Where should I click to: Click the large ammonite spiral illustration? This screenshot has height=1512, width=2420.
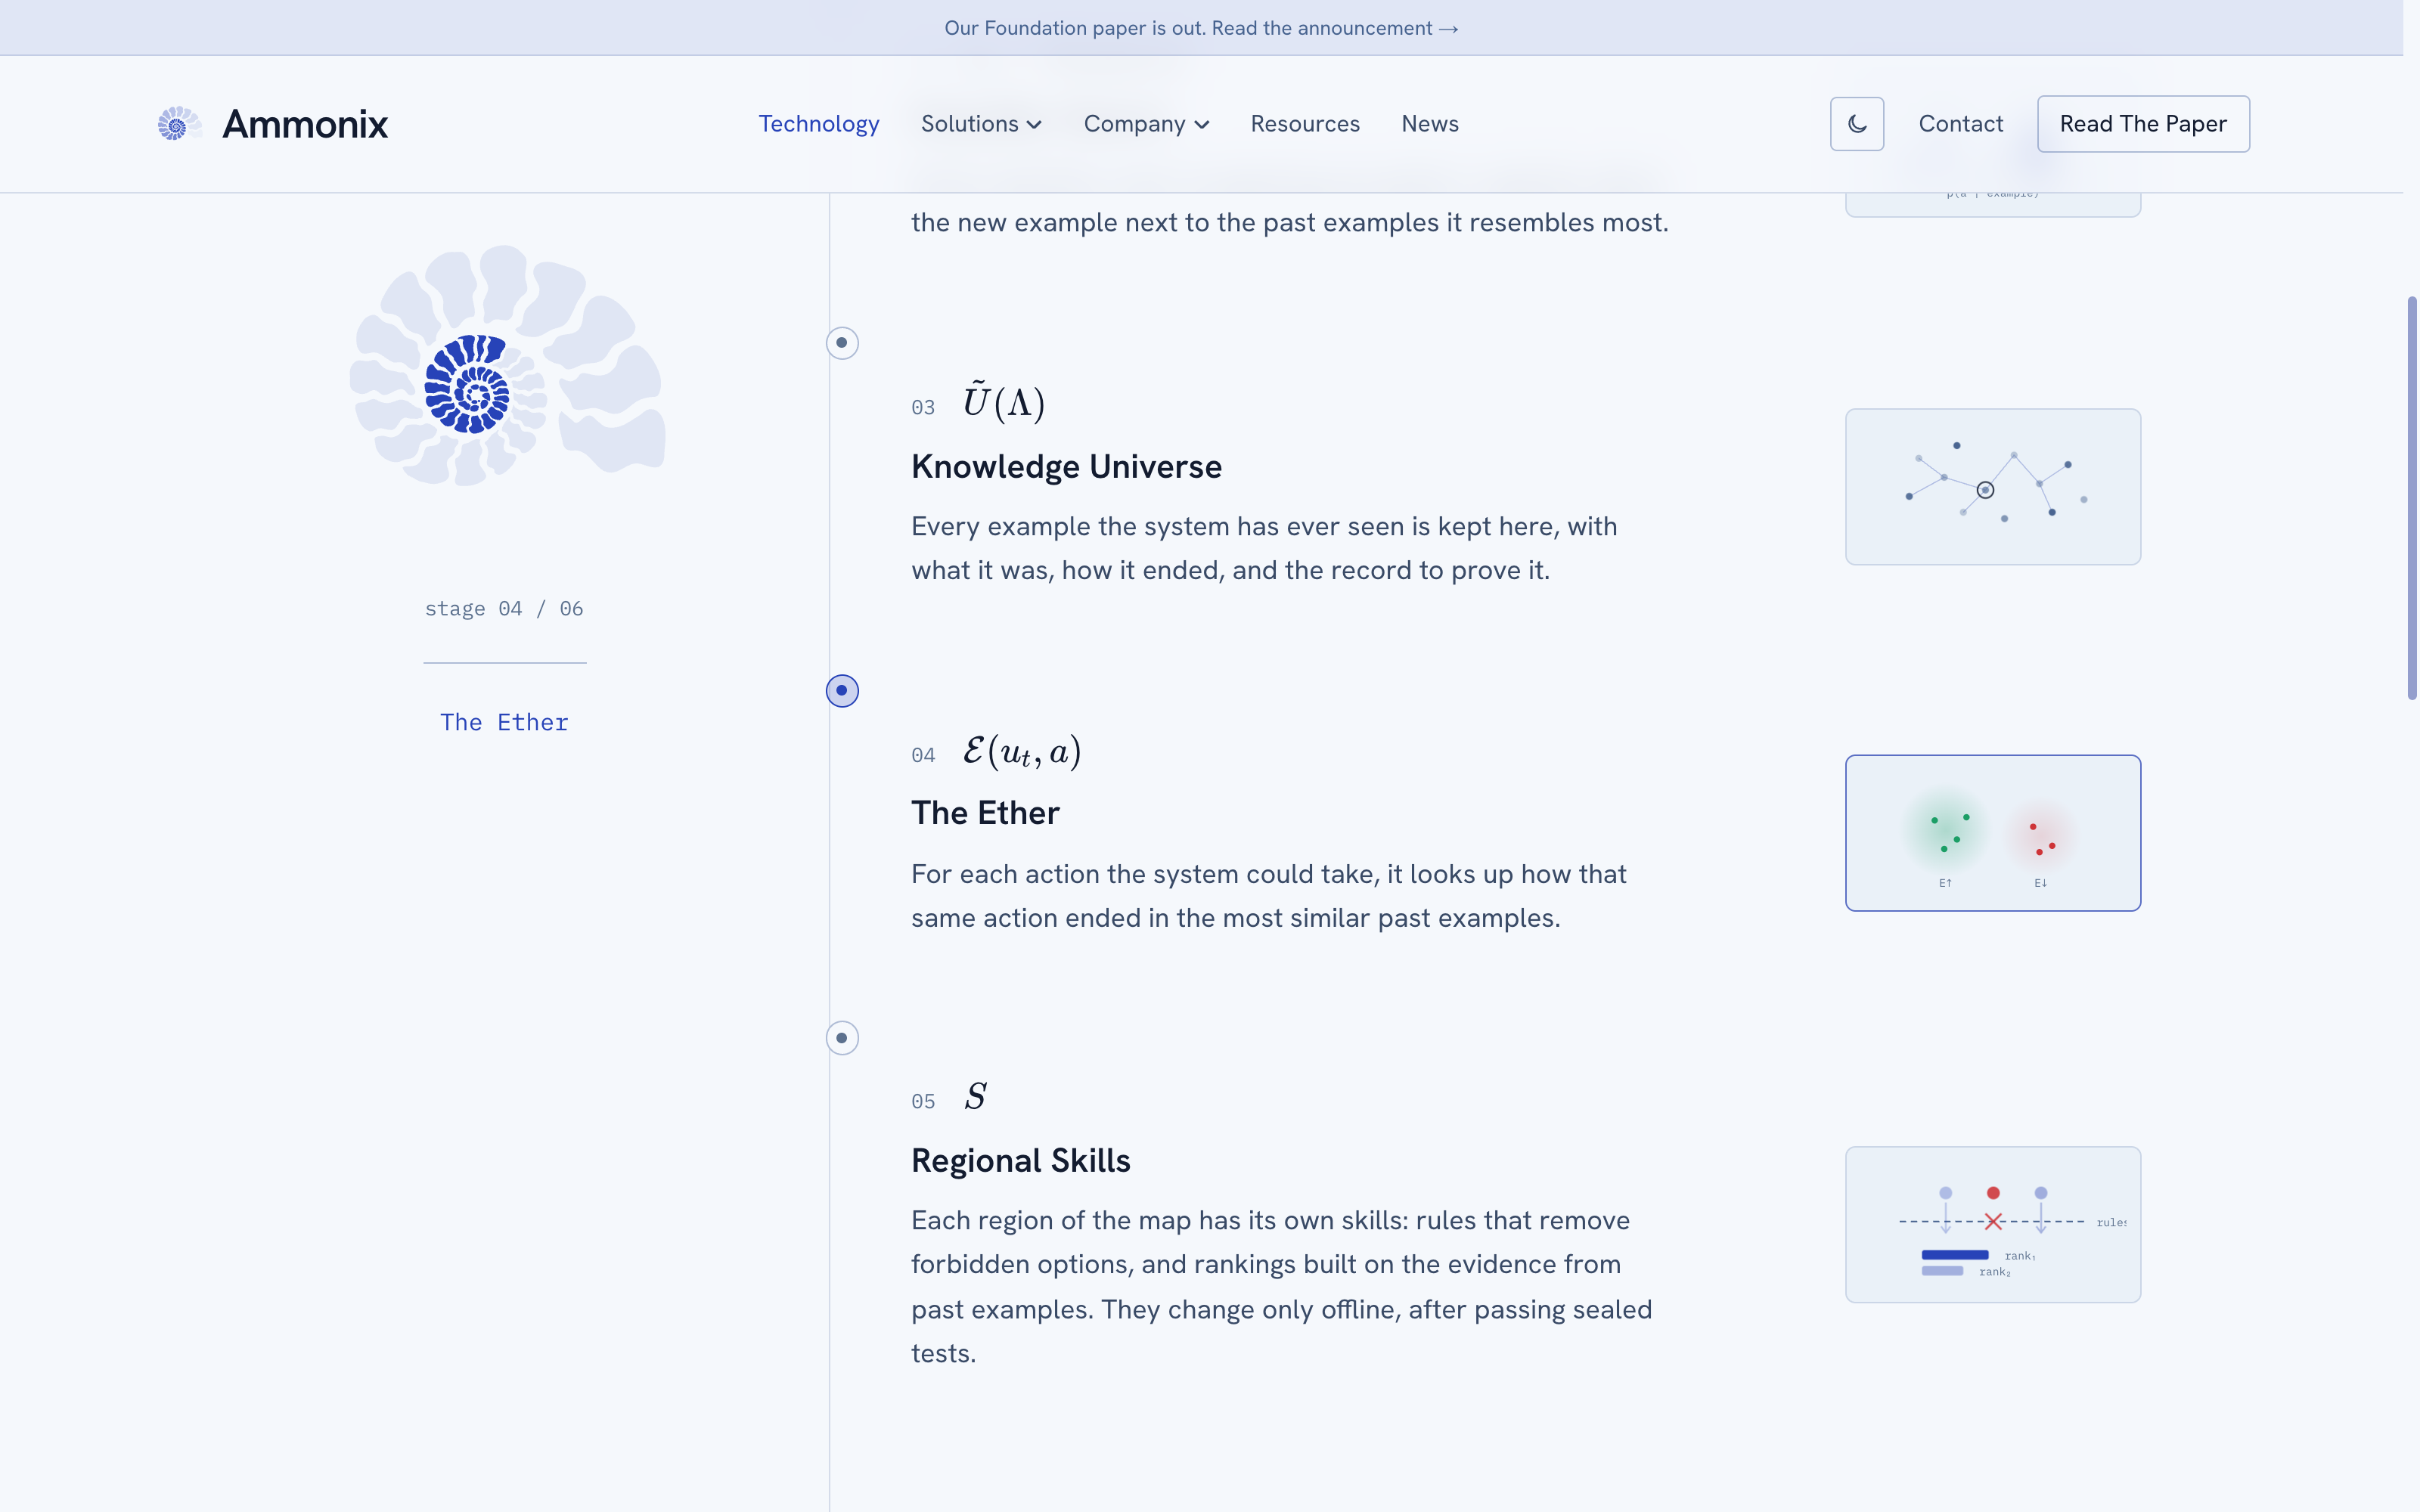(507, 366)
